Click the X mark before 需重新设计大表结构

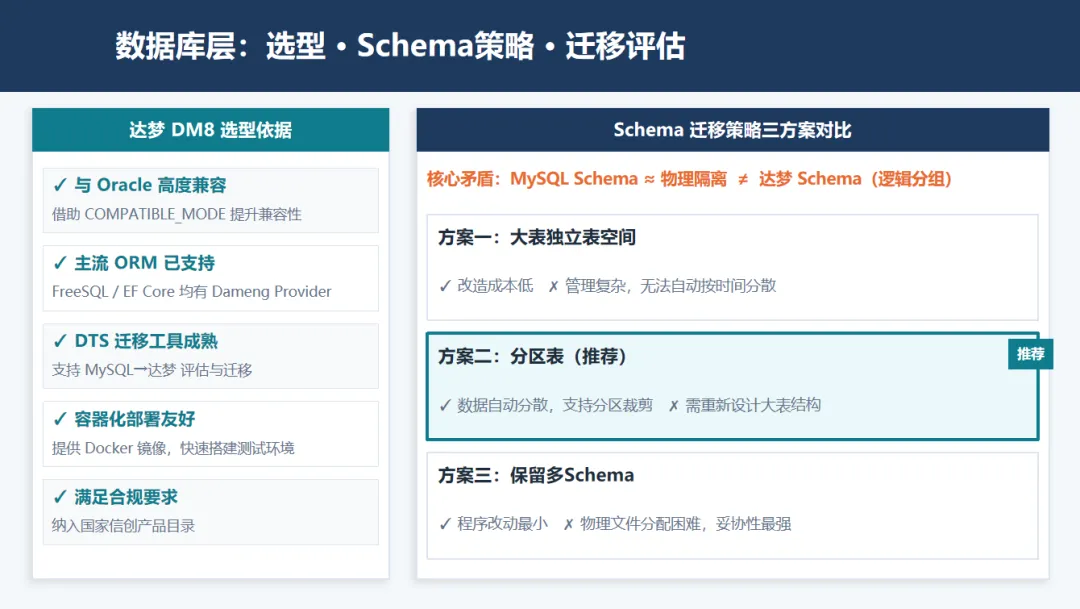point(673,405)
